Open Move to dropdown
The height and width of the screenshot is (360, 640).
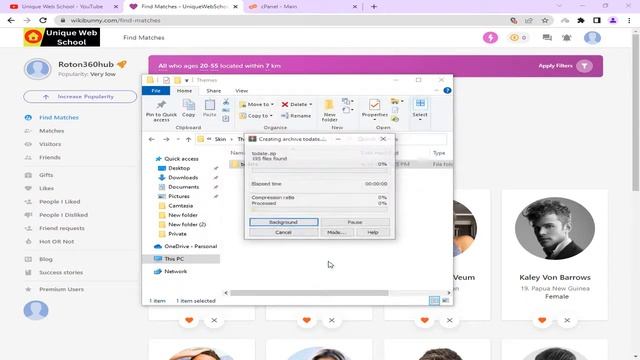tap(257, 104)
